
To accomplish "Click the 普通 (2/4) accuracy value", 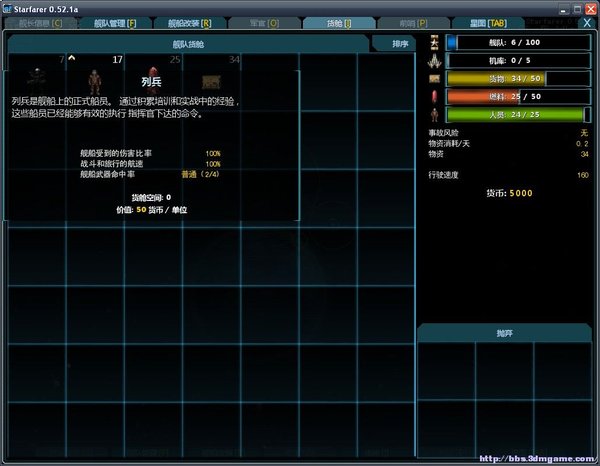I will (x=200, y=174).
